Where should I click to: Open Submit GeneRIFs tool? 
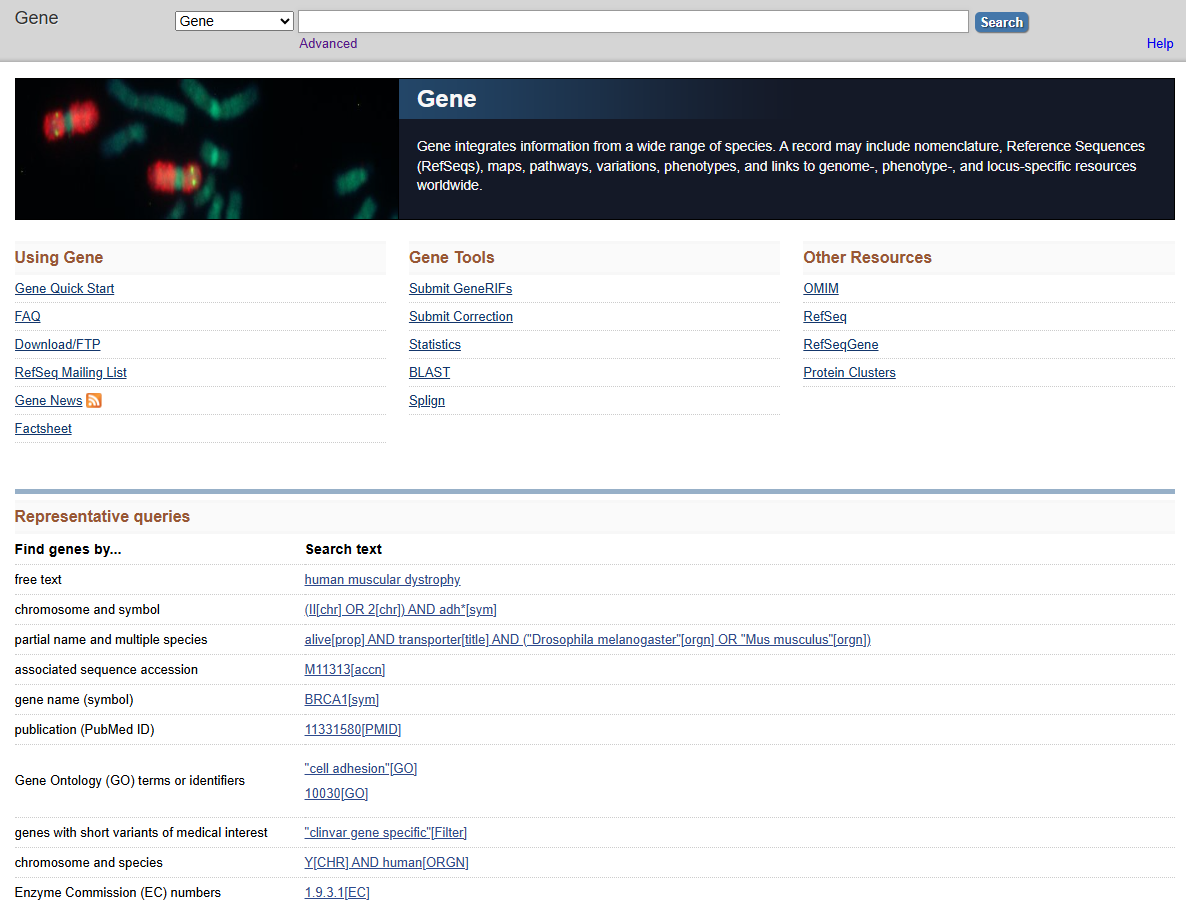[460, 289]
